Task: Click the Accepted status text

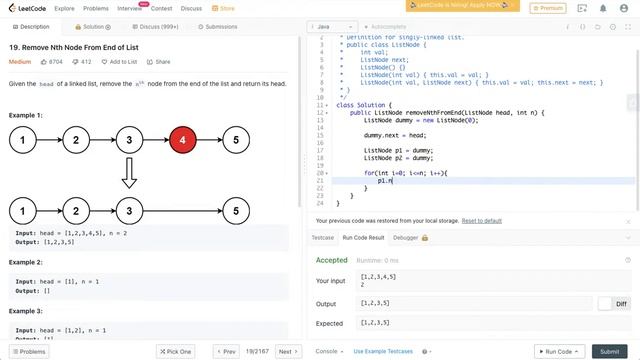Action: (x=331, y=260)
